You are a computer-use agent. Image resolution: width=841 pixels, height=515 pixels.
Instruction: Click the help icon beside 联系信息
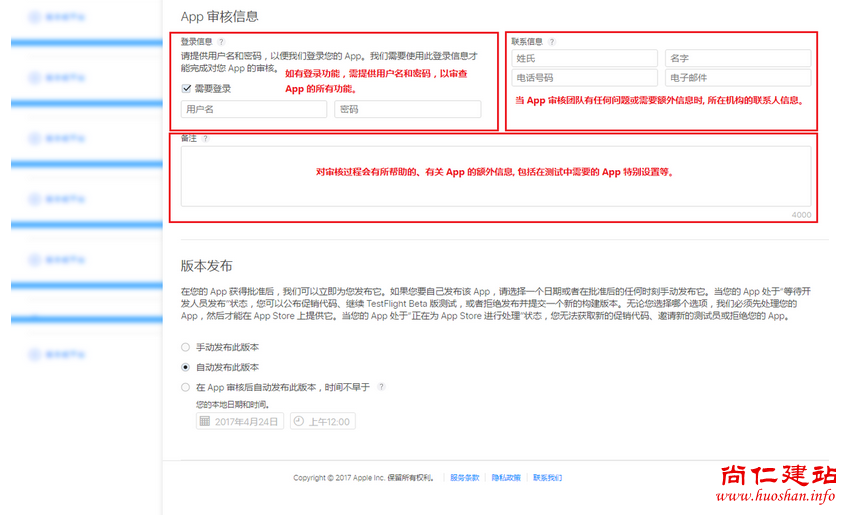[552, 42]
